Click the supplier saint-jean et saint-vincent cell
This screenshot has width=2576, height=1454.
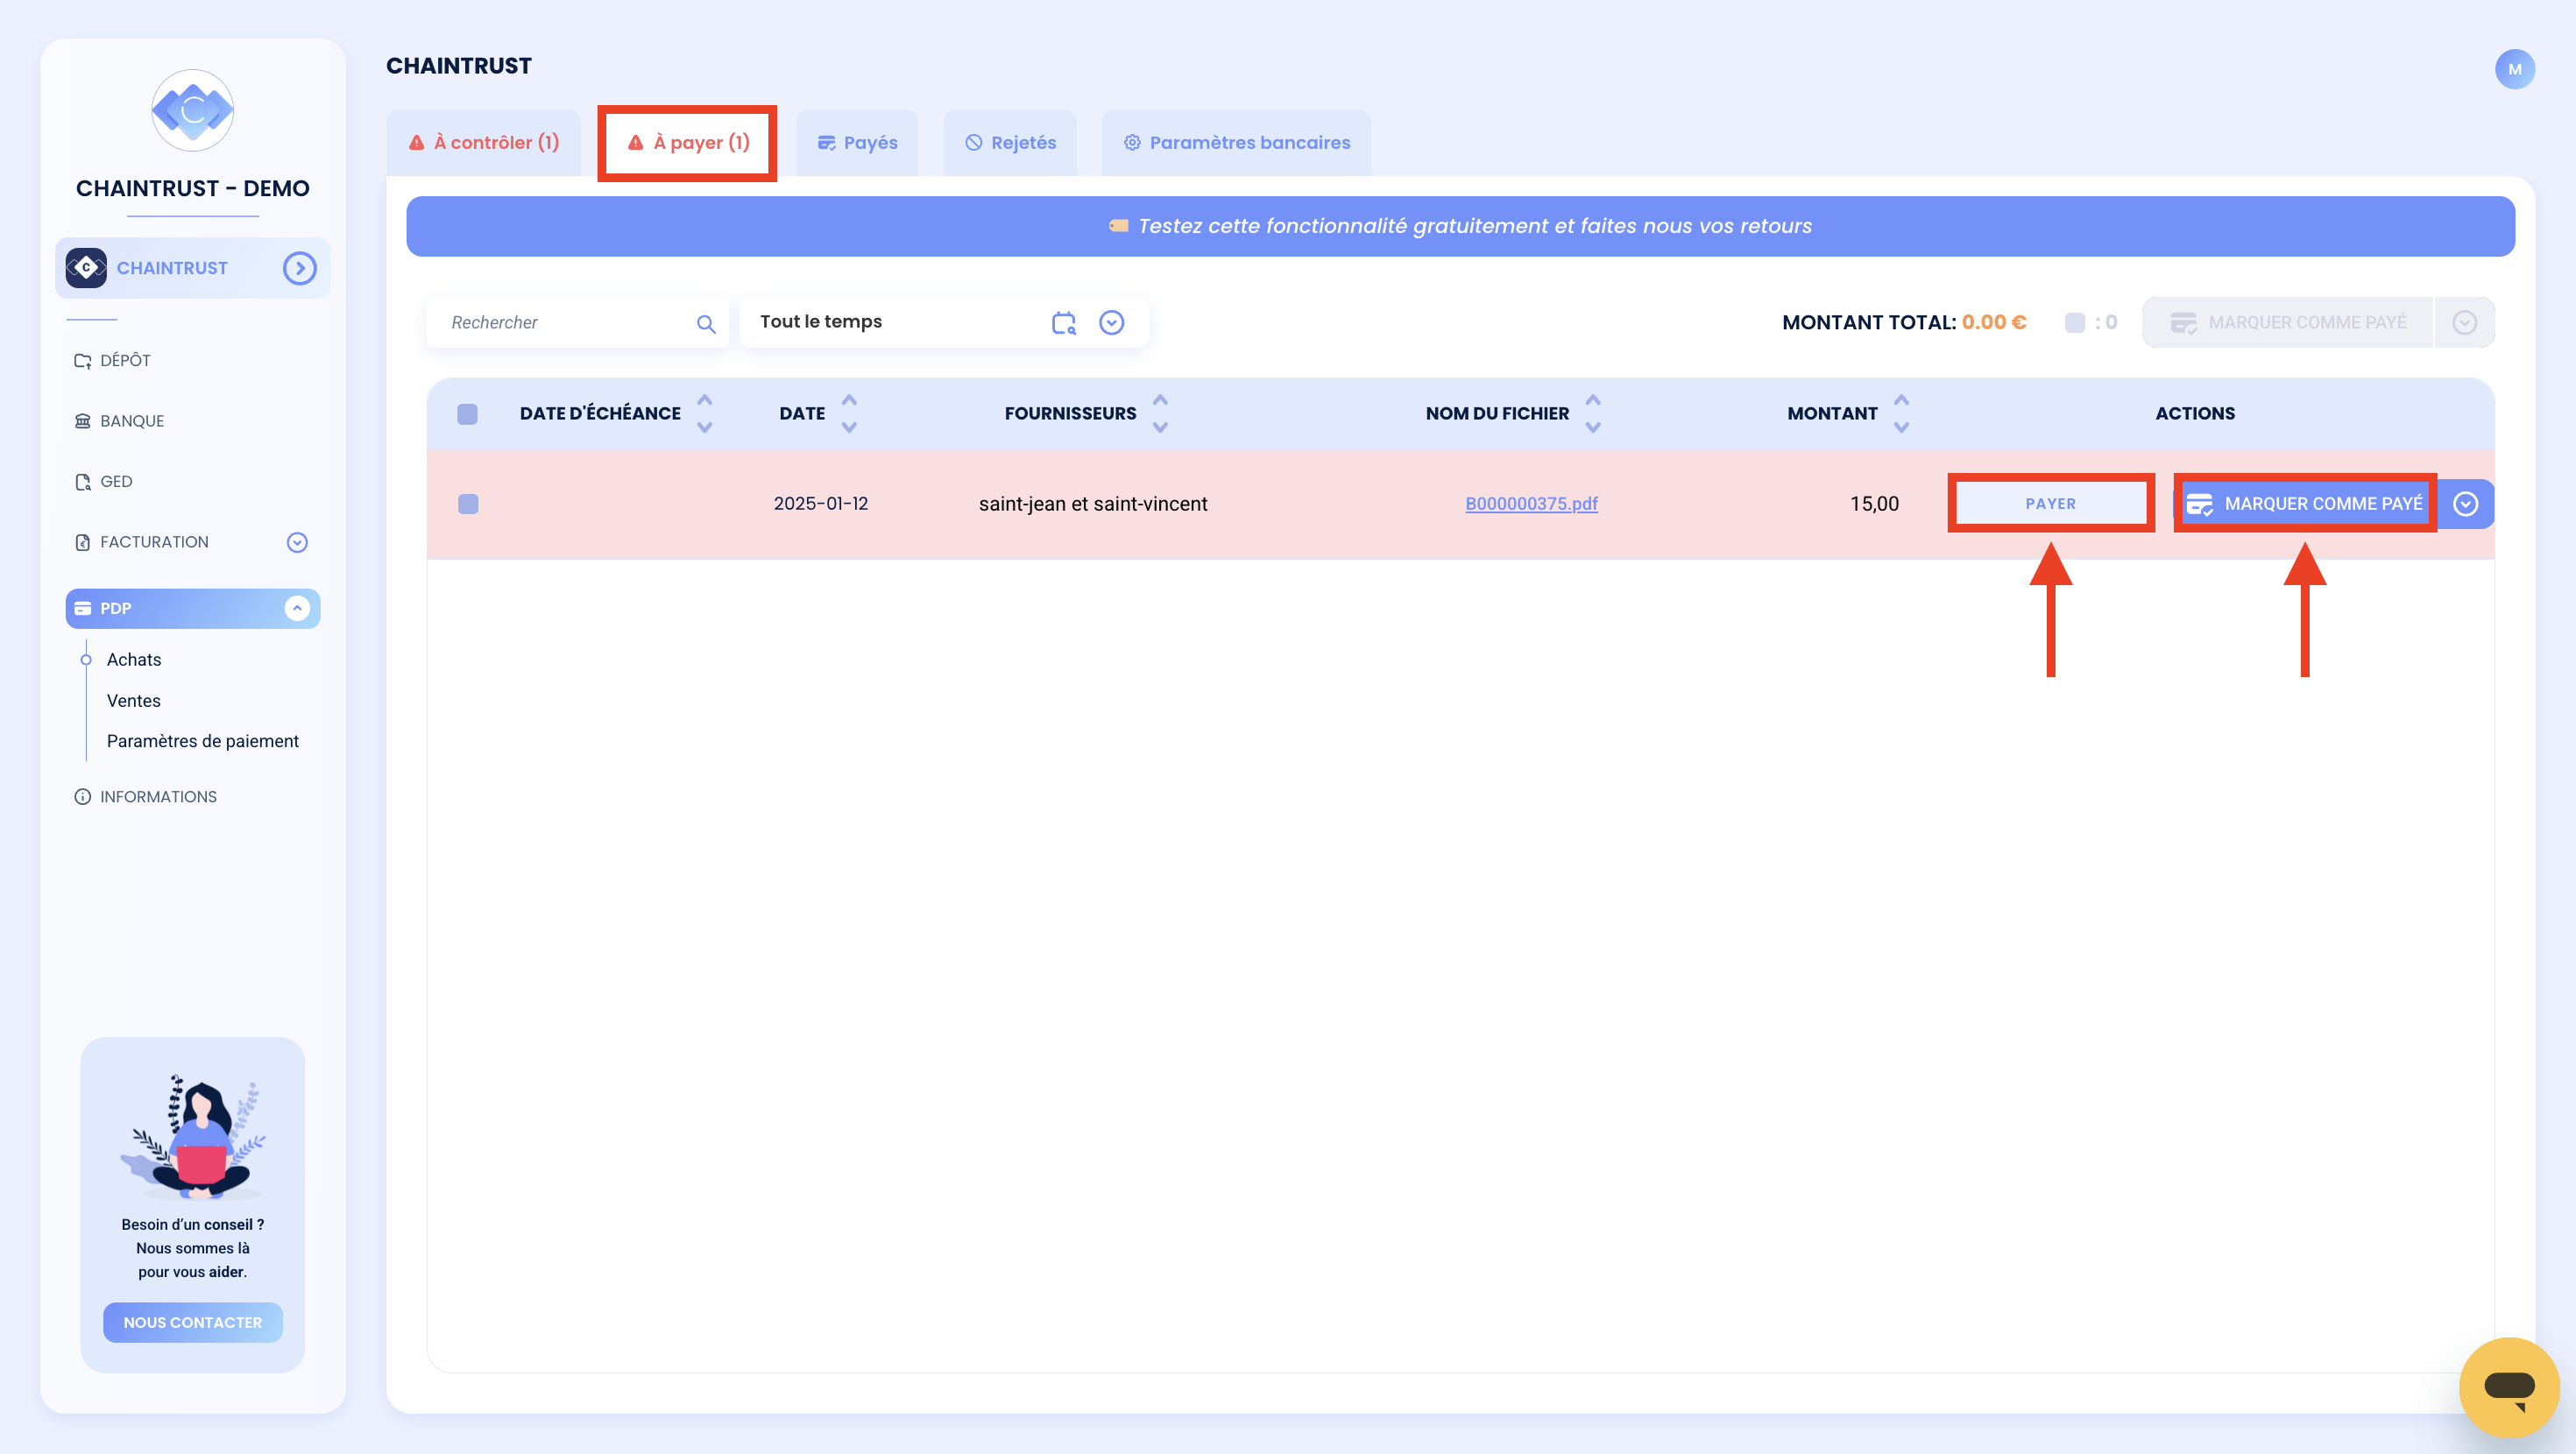[1093, 504]
